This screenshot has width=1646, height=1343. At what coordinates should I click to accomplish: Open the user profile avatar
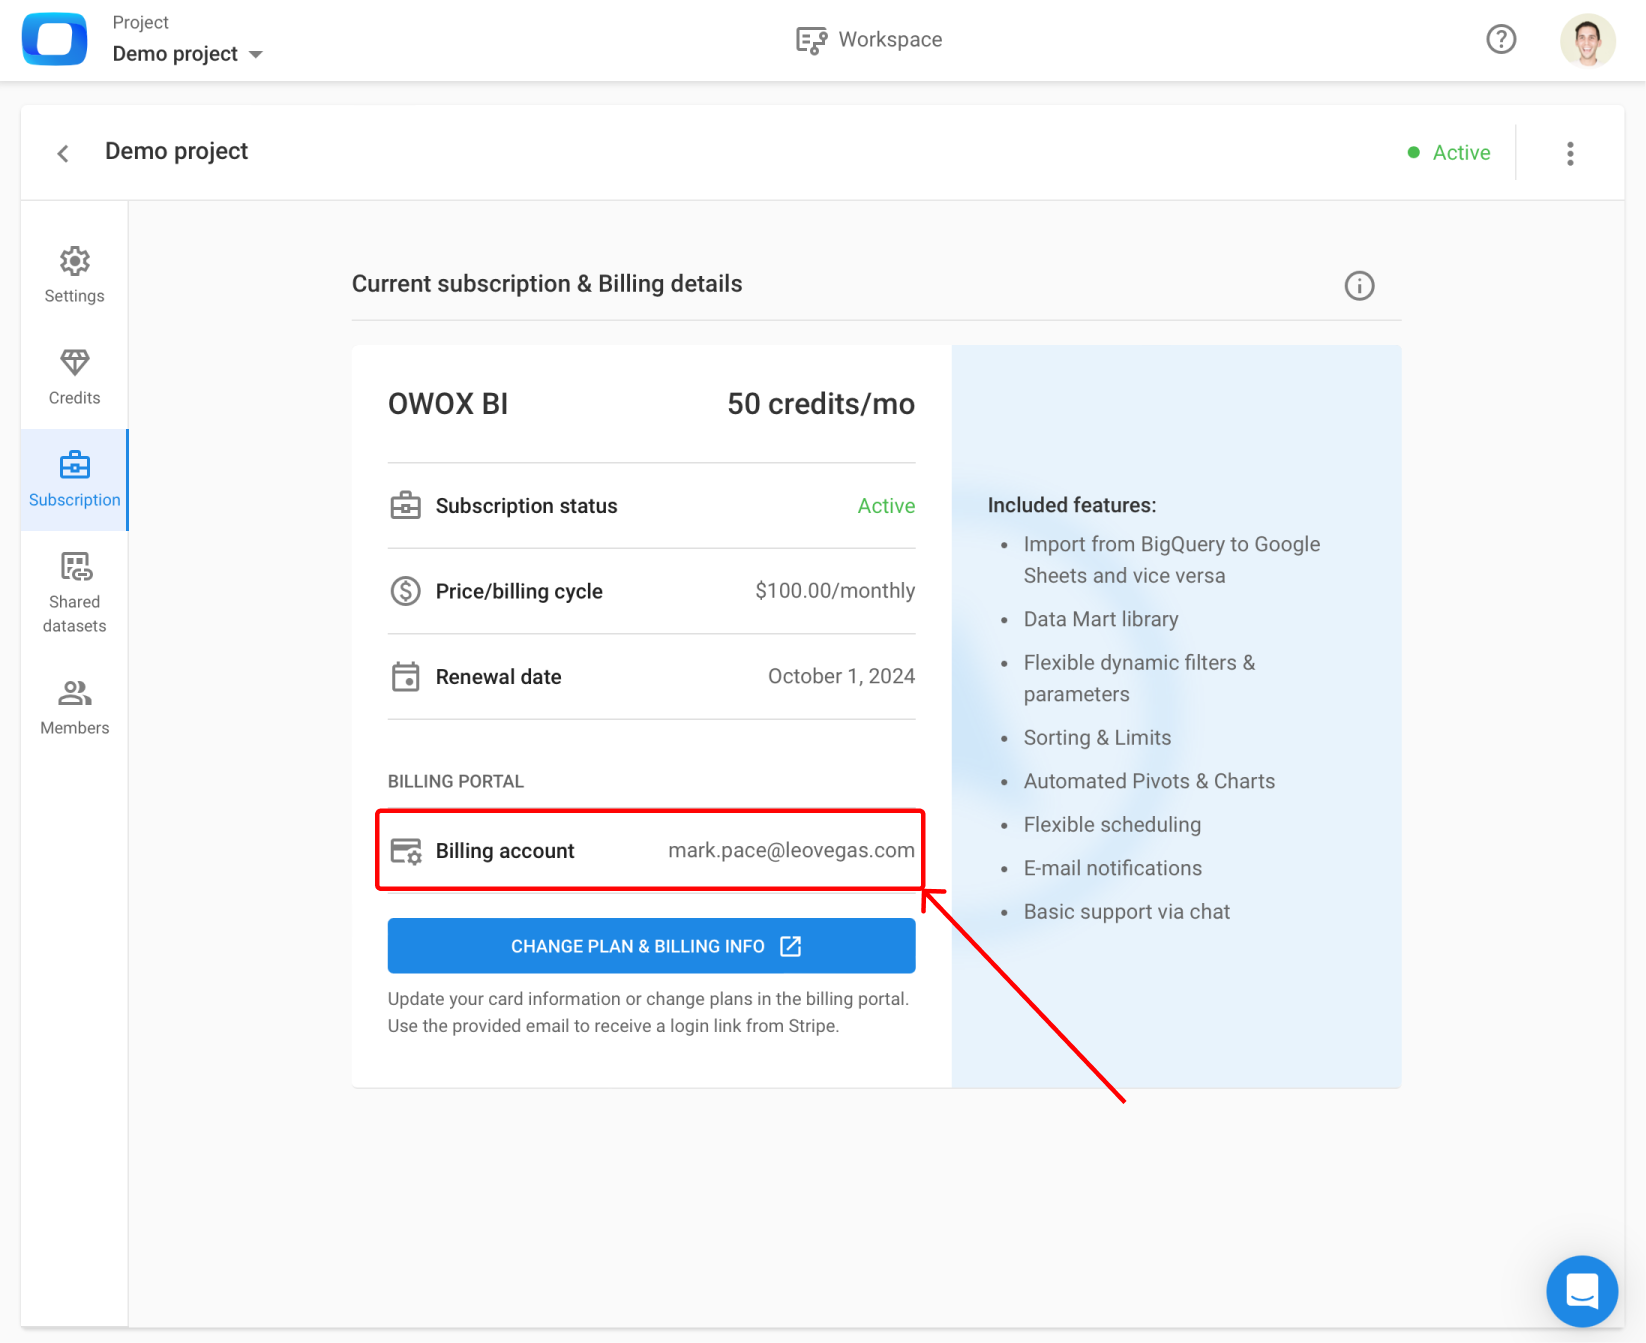pyautogui.click(x=1587, y=40)
